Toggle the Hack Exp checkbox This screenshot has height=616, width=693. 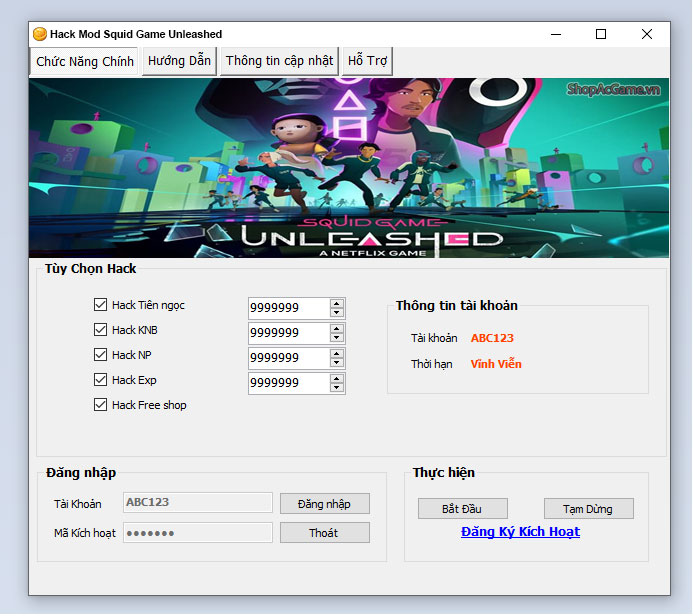[x=100, y=380]
